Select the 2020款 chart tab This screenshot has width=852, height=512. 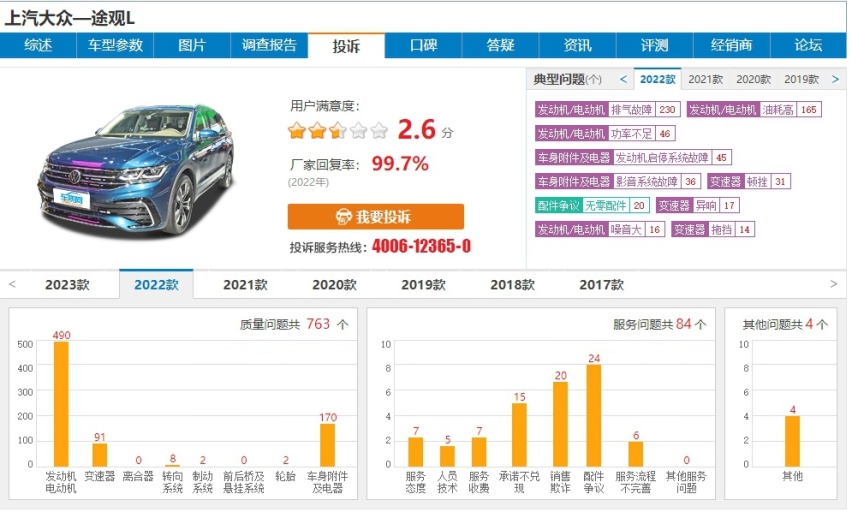(x=334, y=285)
